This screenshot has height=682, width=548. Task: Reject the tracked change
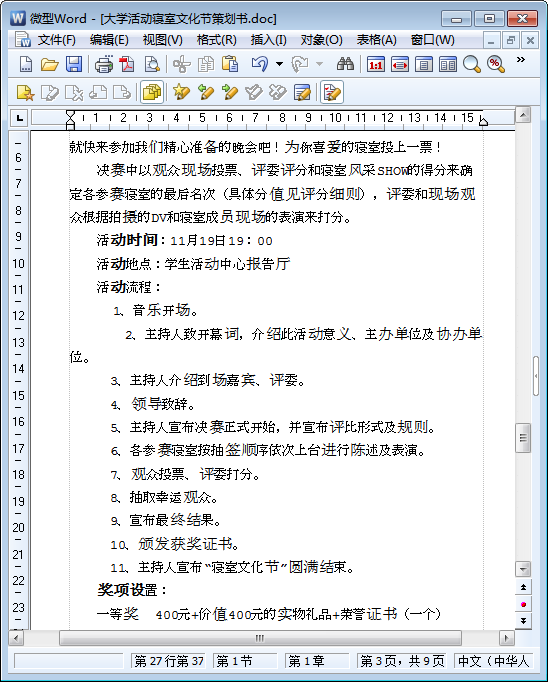278,92
